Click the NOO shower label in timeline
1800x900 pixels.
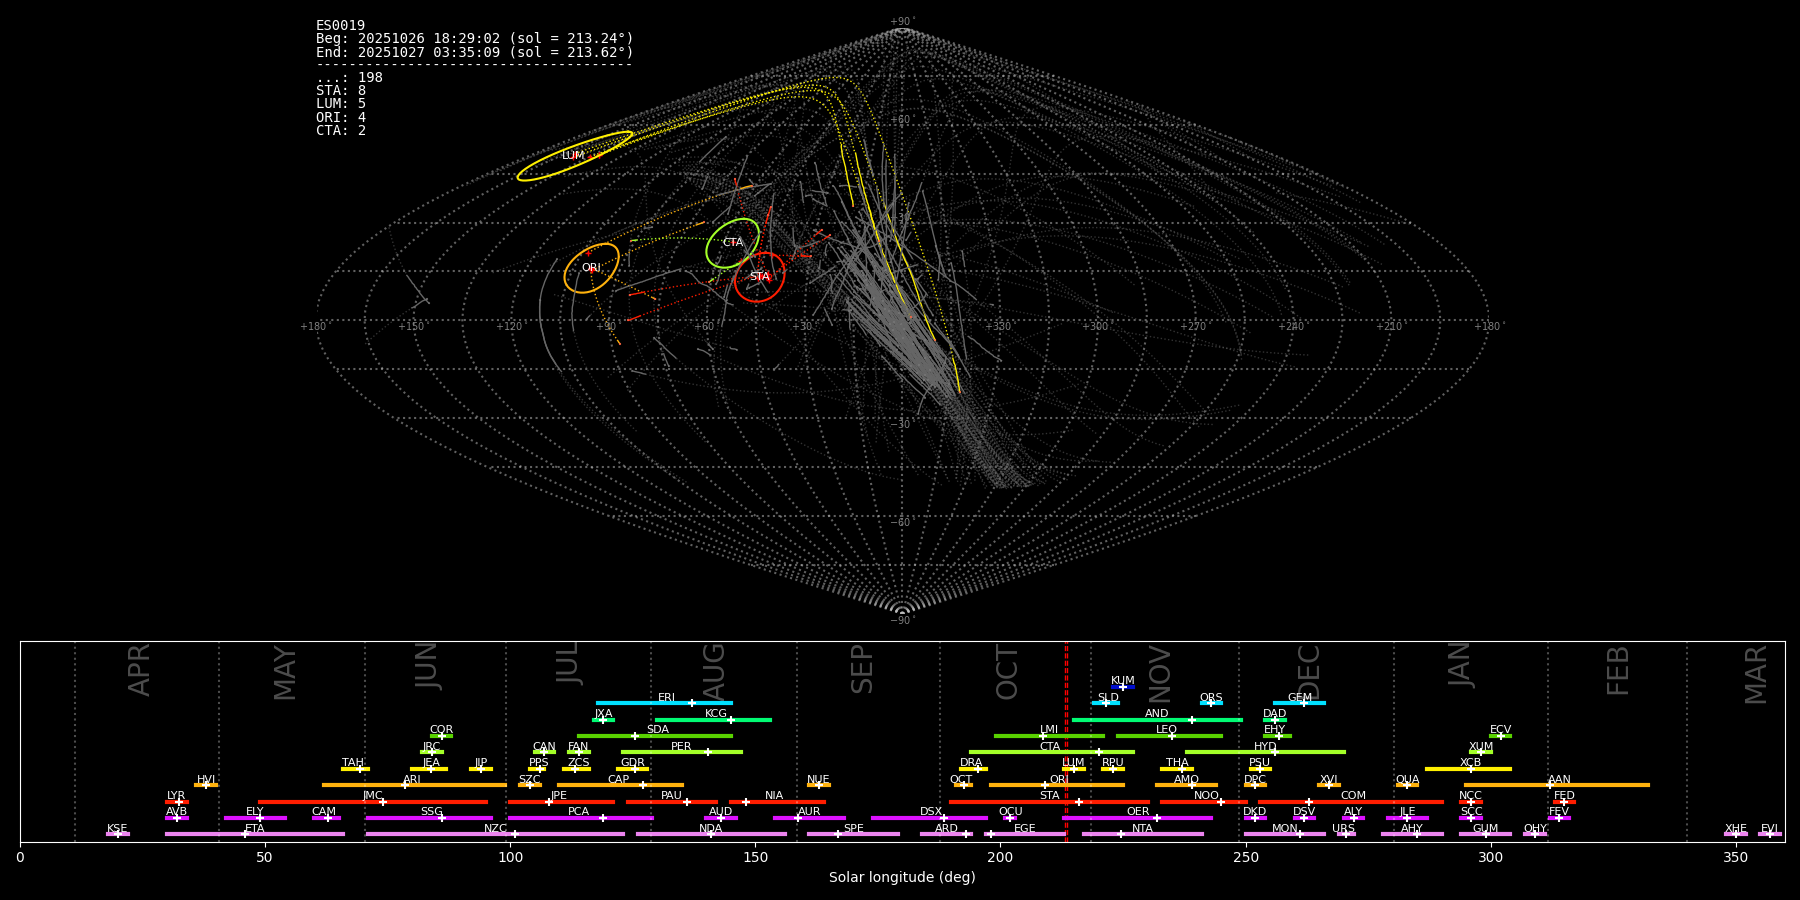pos(1207,796)
